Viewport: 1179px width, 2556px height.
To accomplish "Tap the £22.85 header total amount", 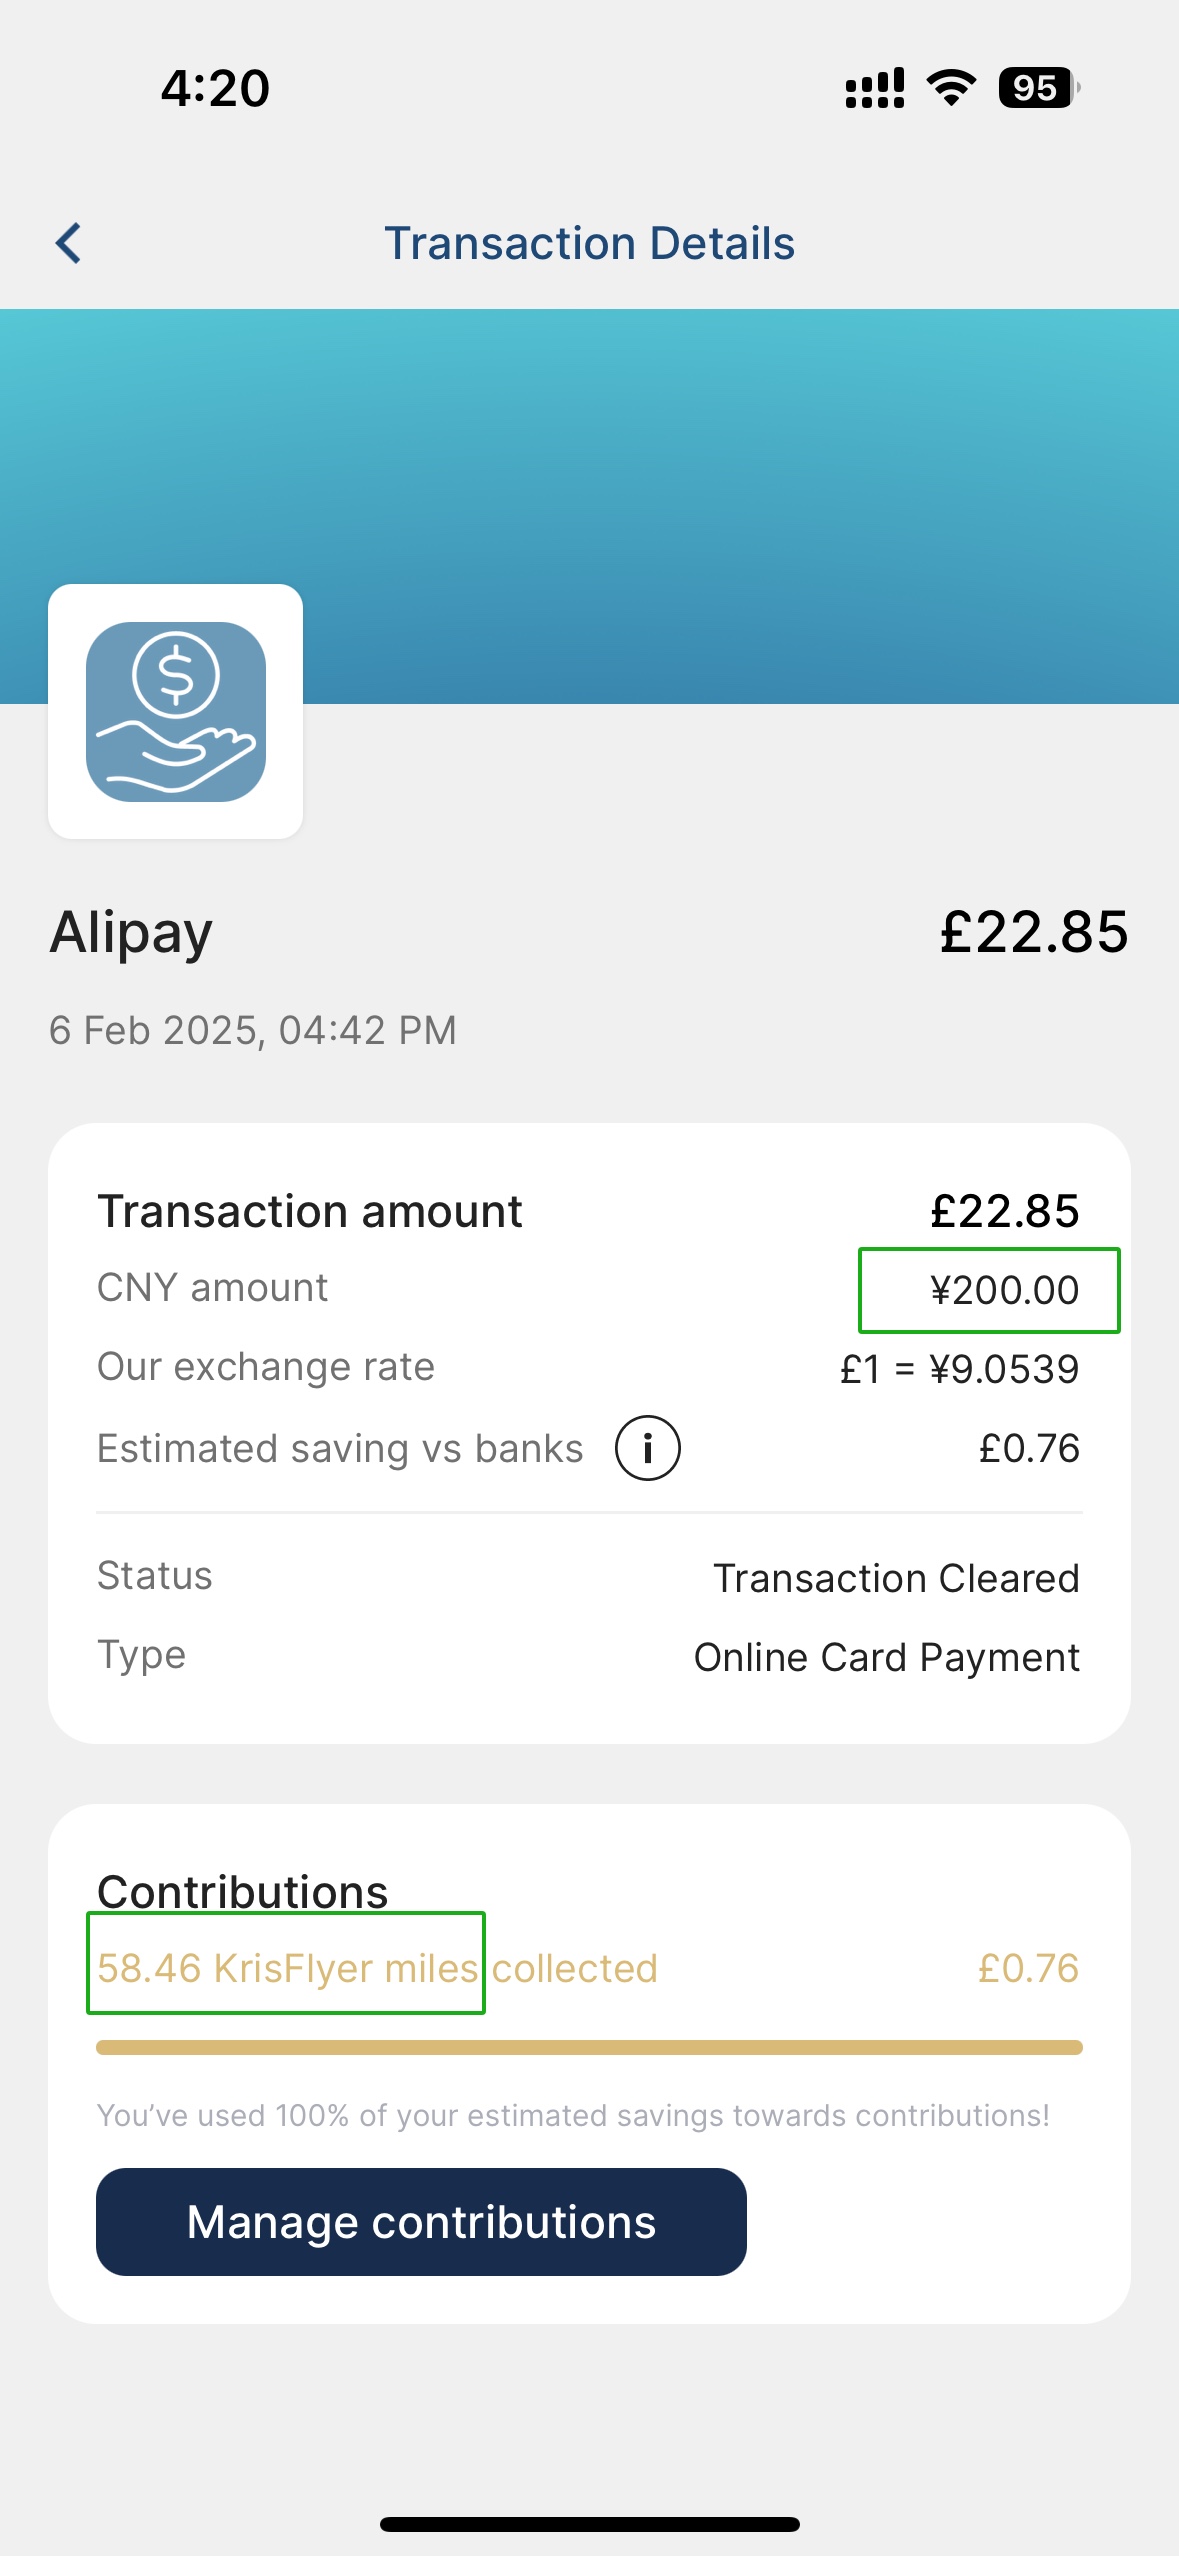I will coord(1034,931).
